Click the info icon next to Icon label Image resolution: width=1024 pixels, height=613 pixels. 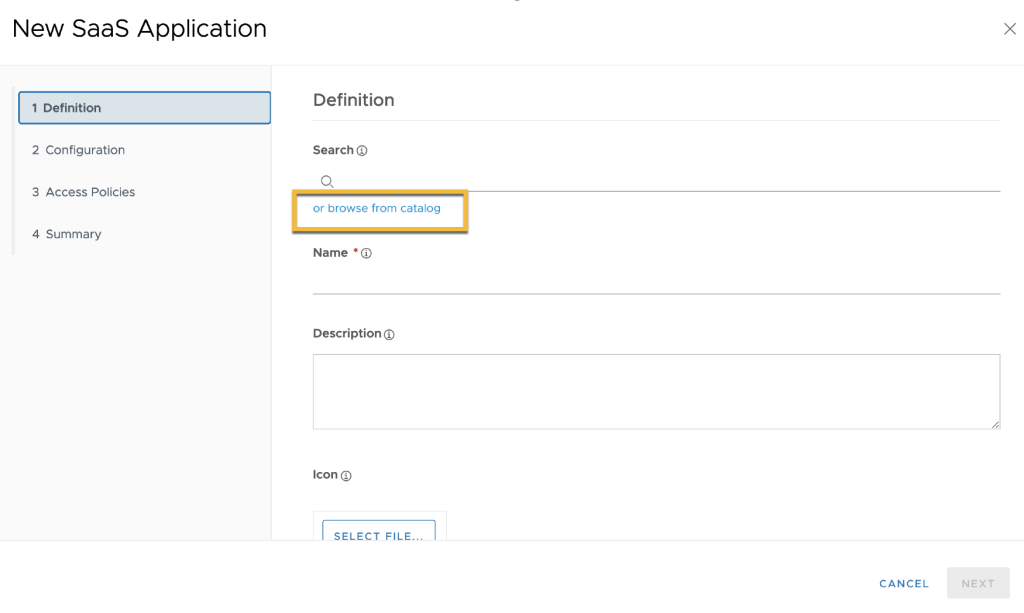click(346, 476)
